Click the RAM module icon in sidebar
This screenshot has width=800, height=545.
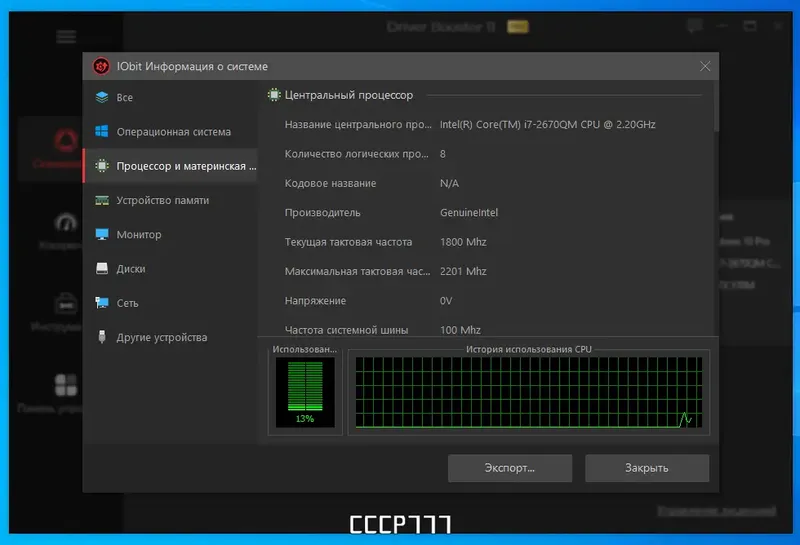click(x=102, y=200)
